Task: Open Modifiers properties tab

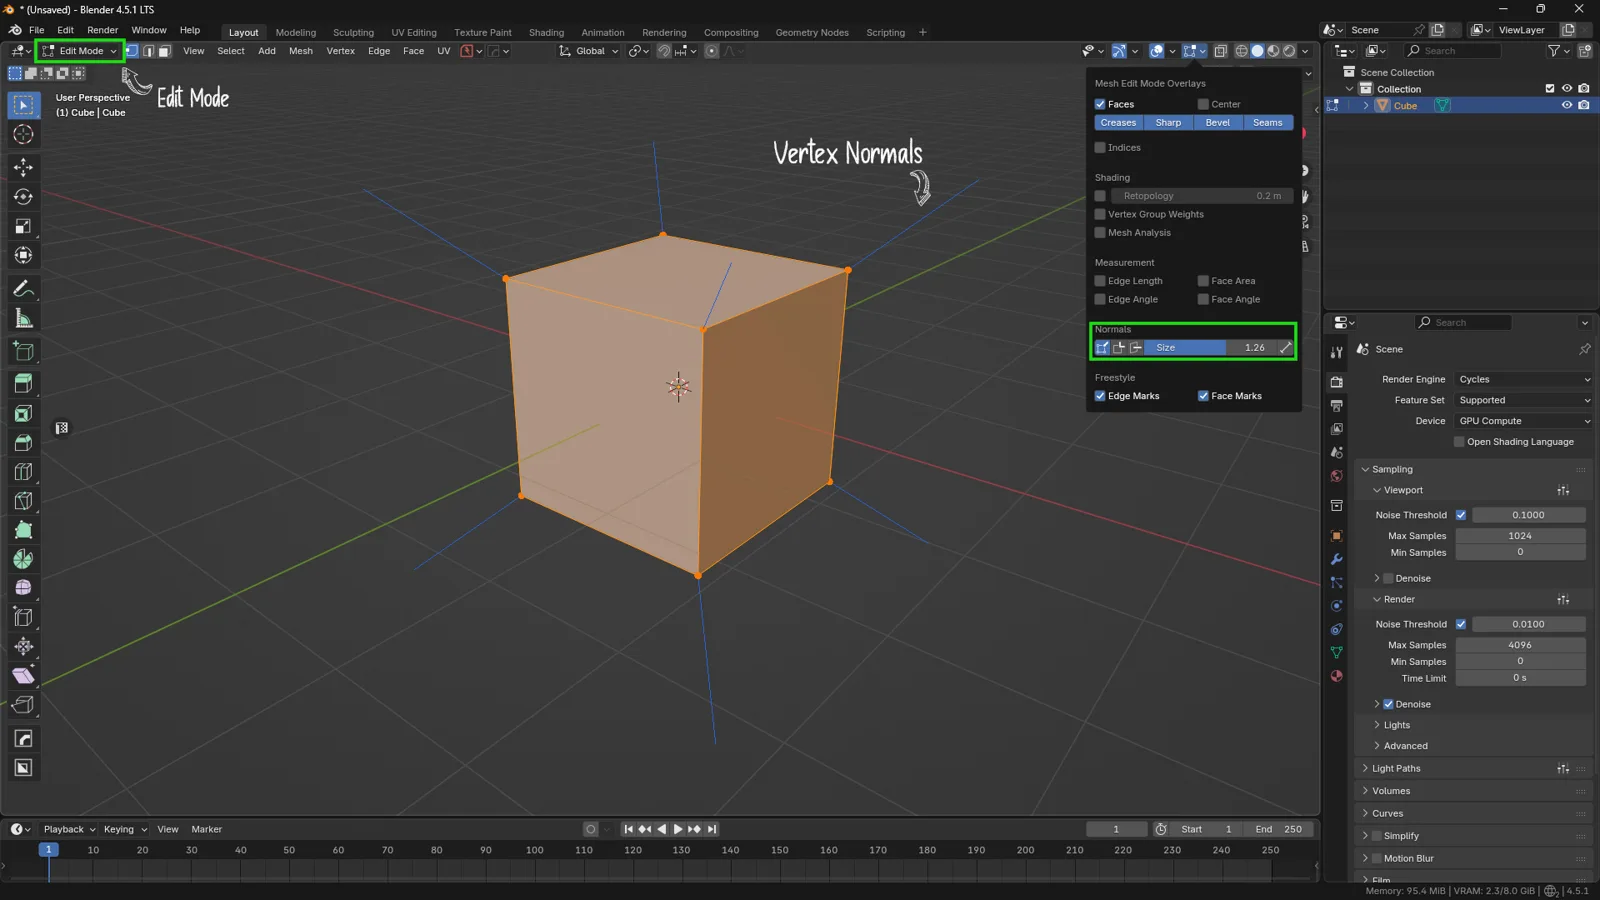Action: click(1337, 559)
